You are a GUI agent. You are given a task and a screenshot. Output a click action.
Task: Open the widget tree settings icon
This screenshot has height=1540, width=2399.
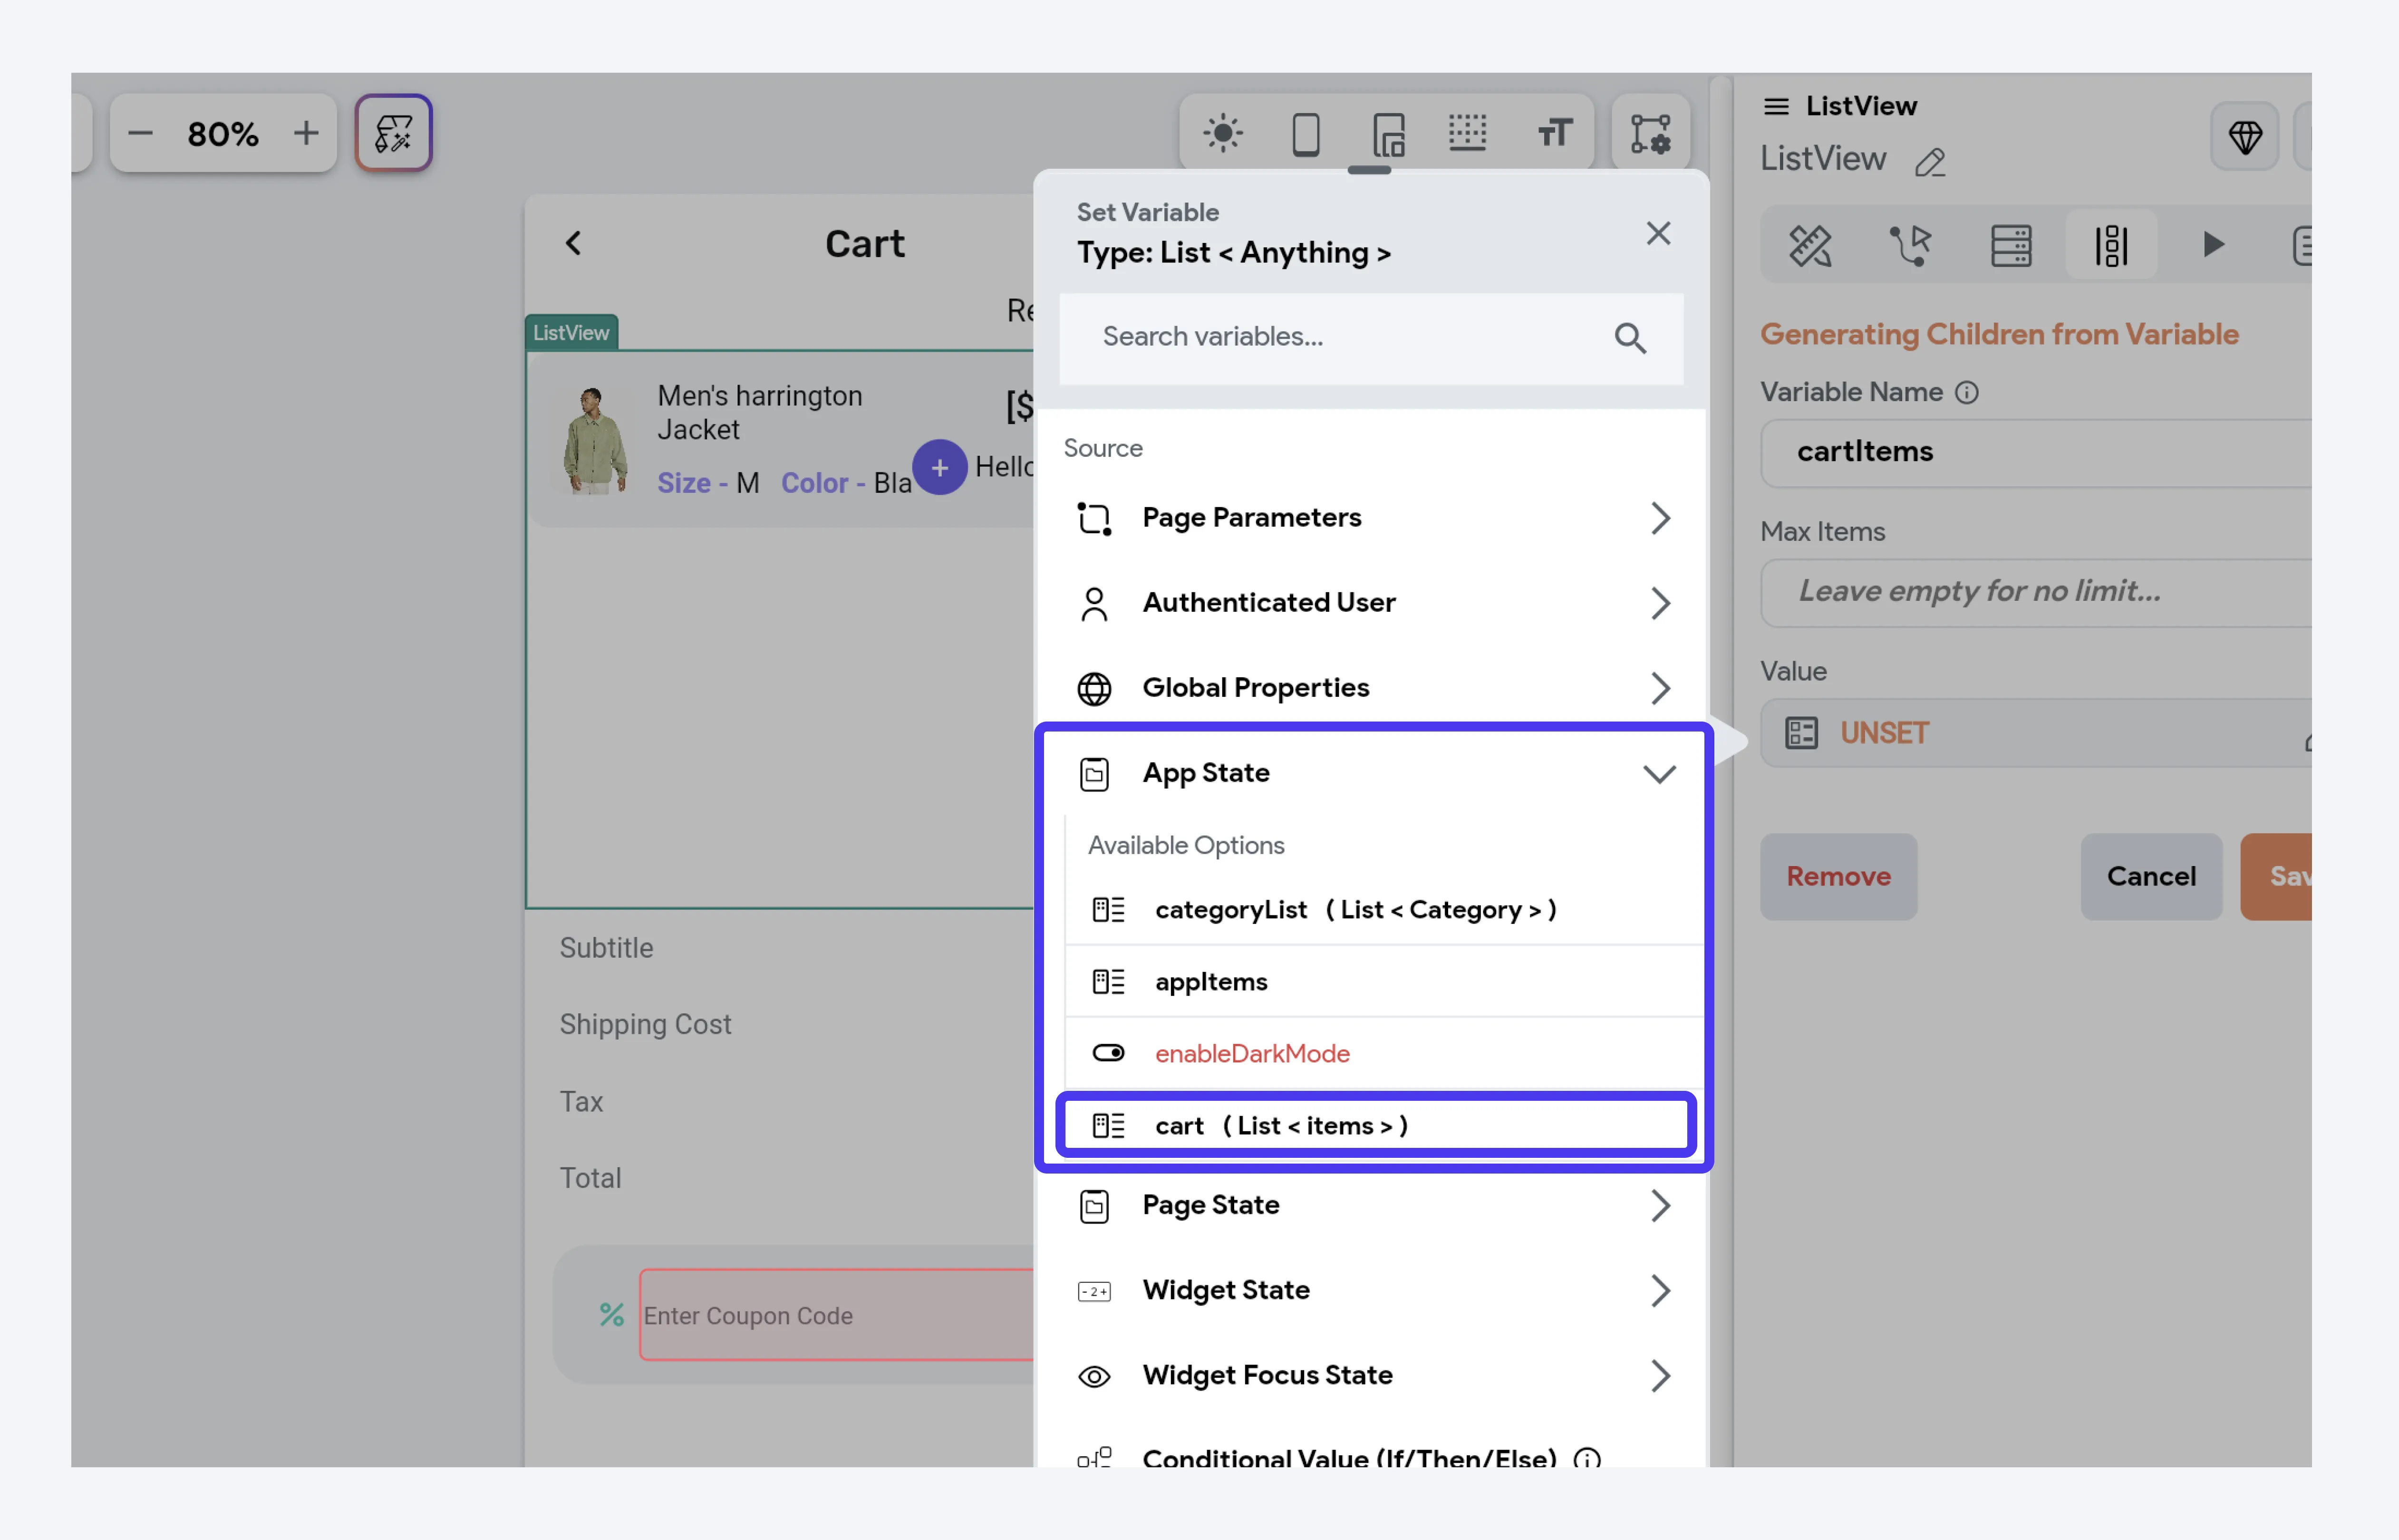click(x=1650, y=133)
